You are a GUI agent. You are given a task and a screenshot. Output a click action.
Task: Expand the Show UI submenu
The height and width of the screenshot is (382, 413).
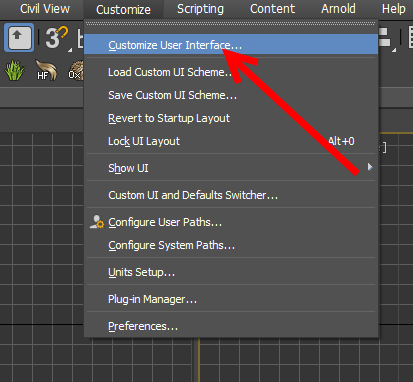point(231,168)
